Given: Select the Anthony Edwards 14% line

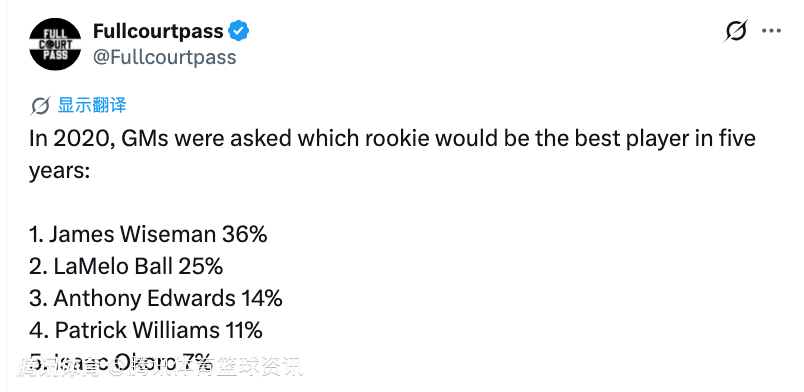Looking at the screenshot, I should tap(156, 298).
